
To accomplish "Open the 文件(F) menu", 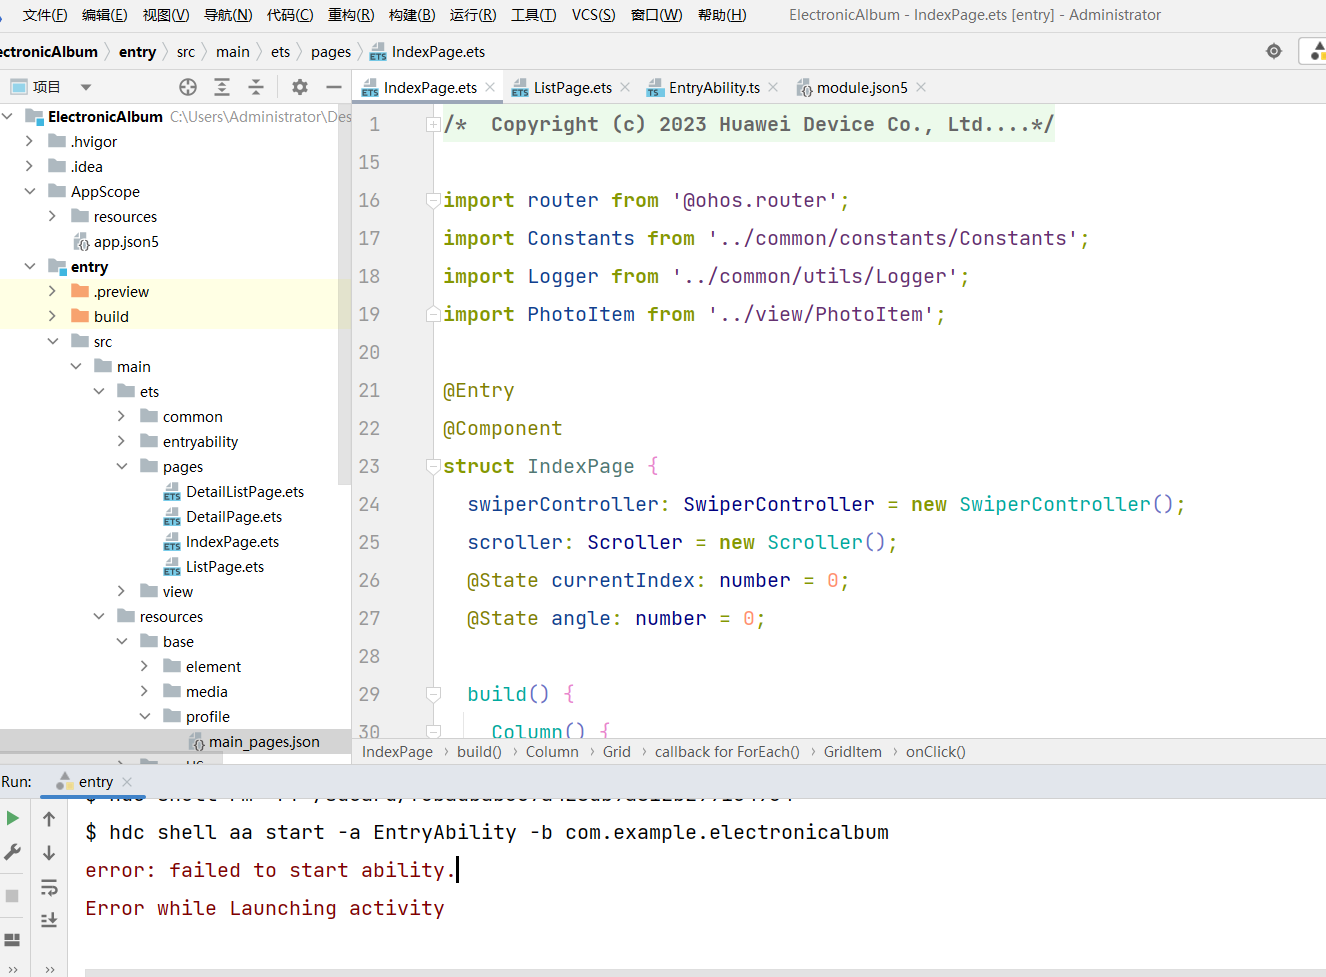I will pos(45,15).
